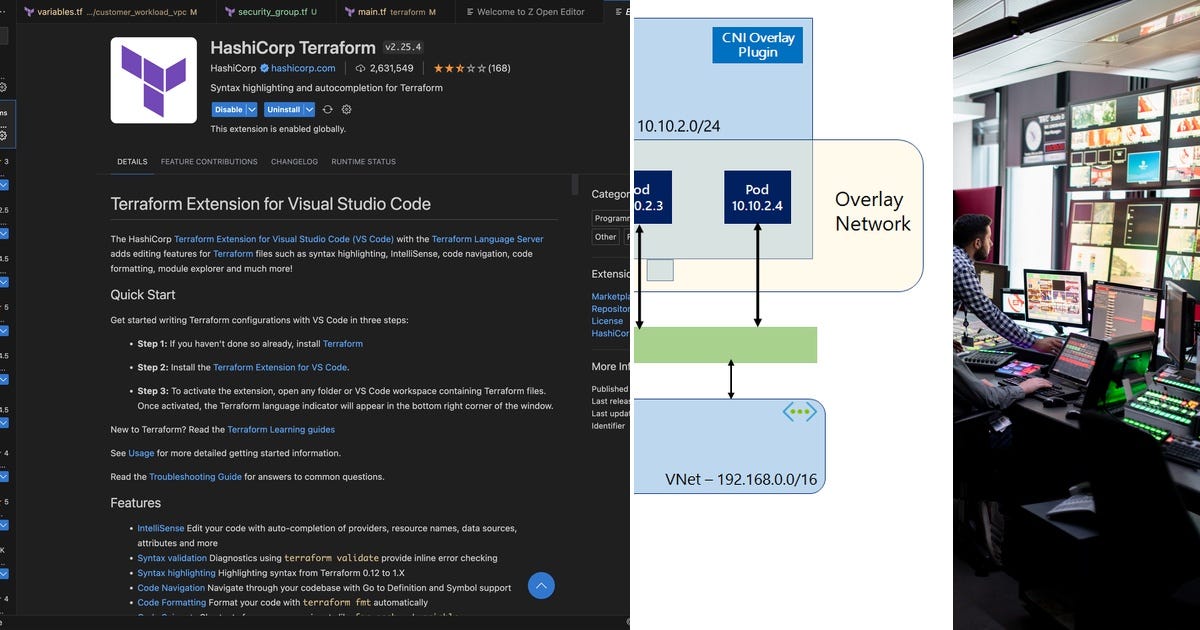
Task: Switch to the FEATURE CONTRIBUTIONS tab
Action: pos(209,161)
